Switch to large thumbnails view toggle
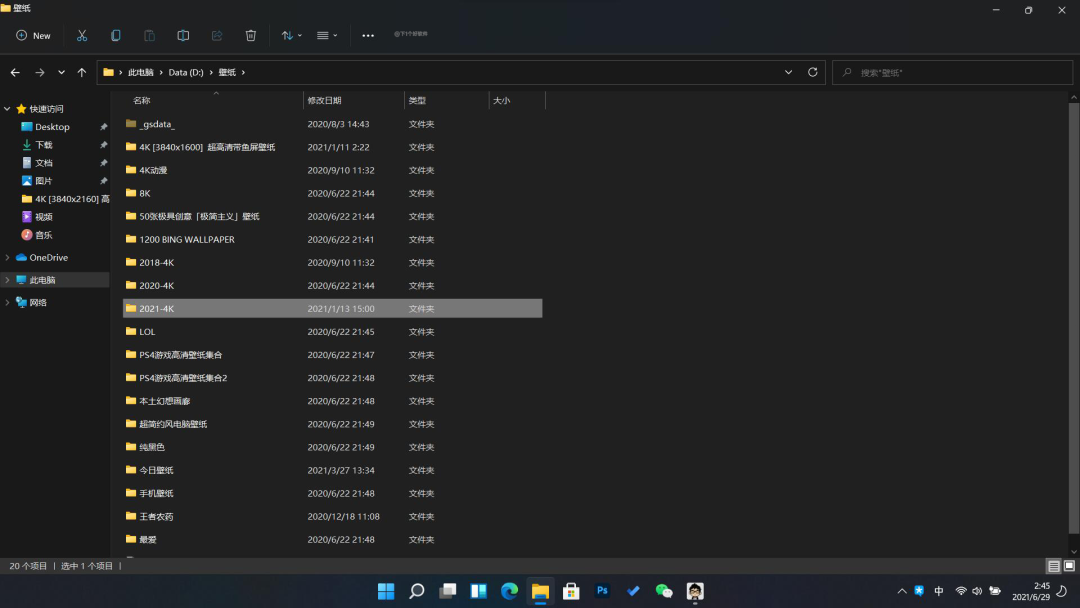Image resolution: width=1080 pixels, height=608 pixels. pyautogui.click(x=1069, y=566)
